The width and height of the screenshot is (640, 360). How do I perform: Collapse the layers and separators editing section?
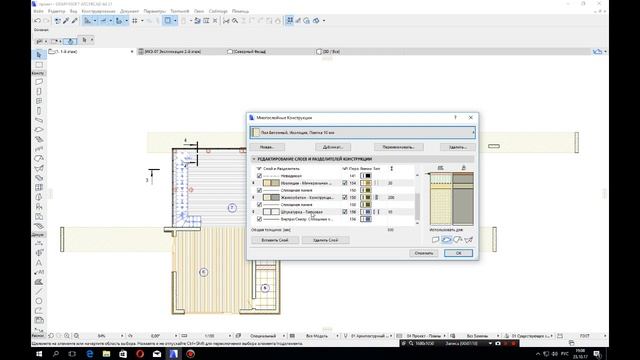(x=254, y=159)
